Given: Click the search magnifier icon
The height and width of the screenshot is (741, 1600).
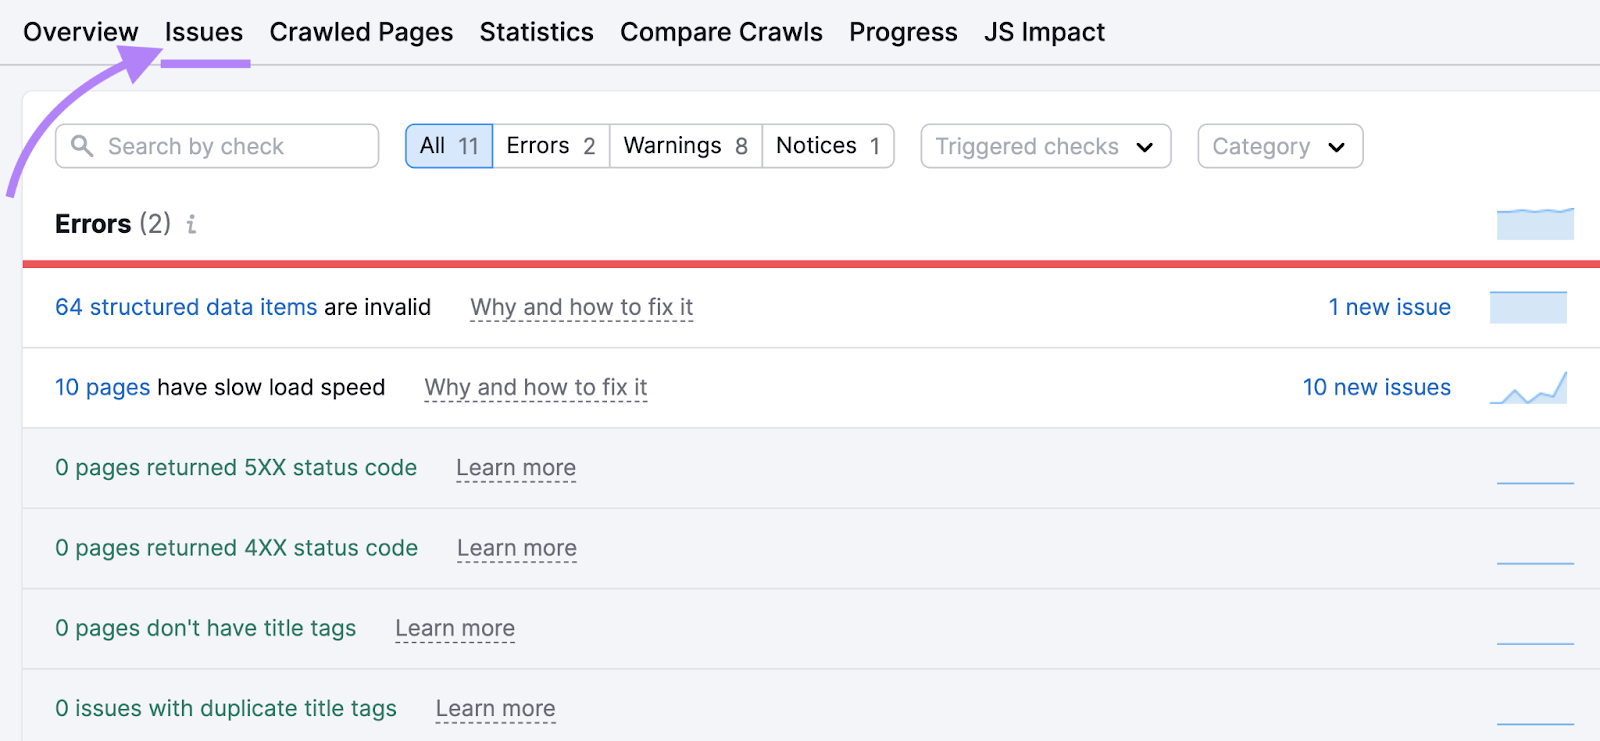Looking at the screenshot, I should [82, 146].
